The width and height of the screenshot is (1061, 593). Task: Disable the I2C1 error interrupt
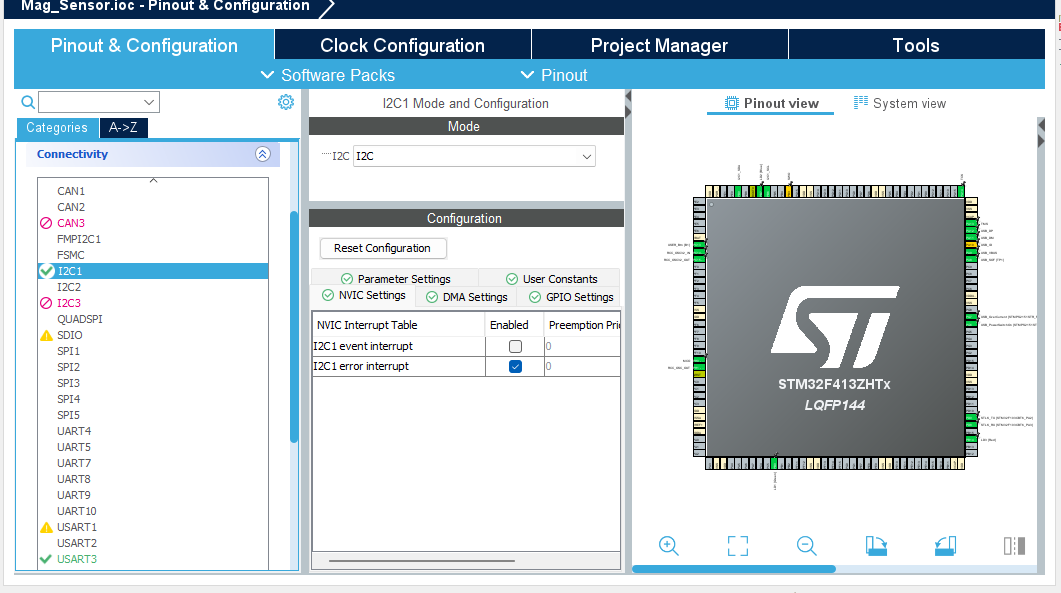coord(514,366)
